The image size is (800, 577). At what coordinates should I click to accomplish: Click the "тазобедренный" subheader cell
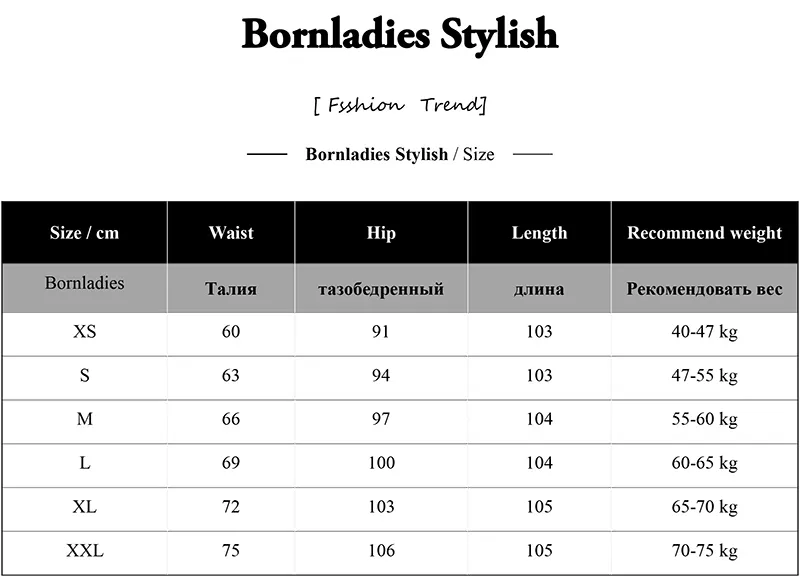tap(381, 289)
